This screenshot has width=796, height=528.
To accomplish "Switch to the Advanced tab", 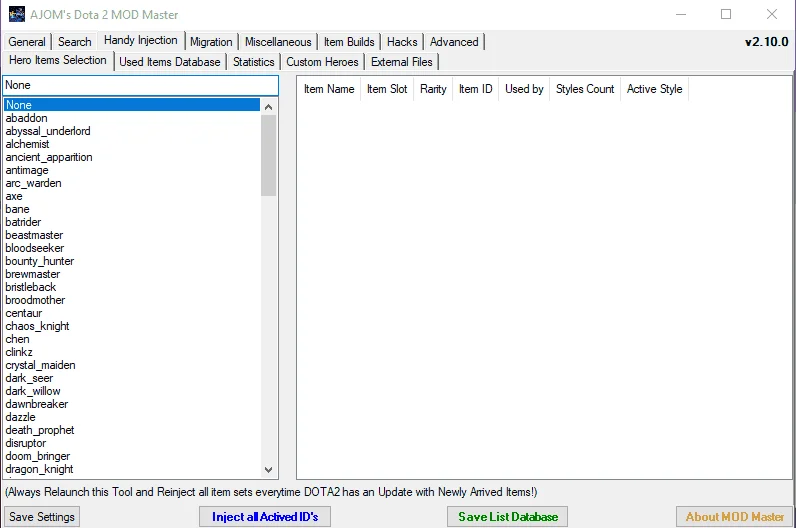I will 454,42.
